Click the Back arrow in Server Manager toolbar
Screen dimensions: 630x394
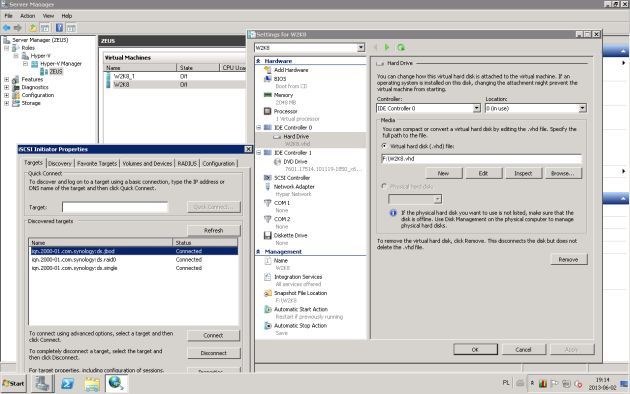6,28
